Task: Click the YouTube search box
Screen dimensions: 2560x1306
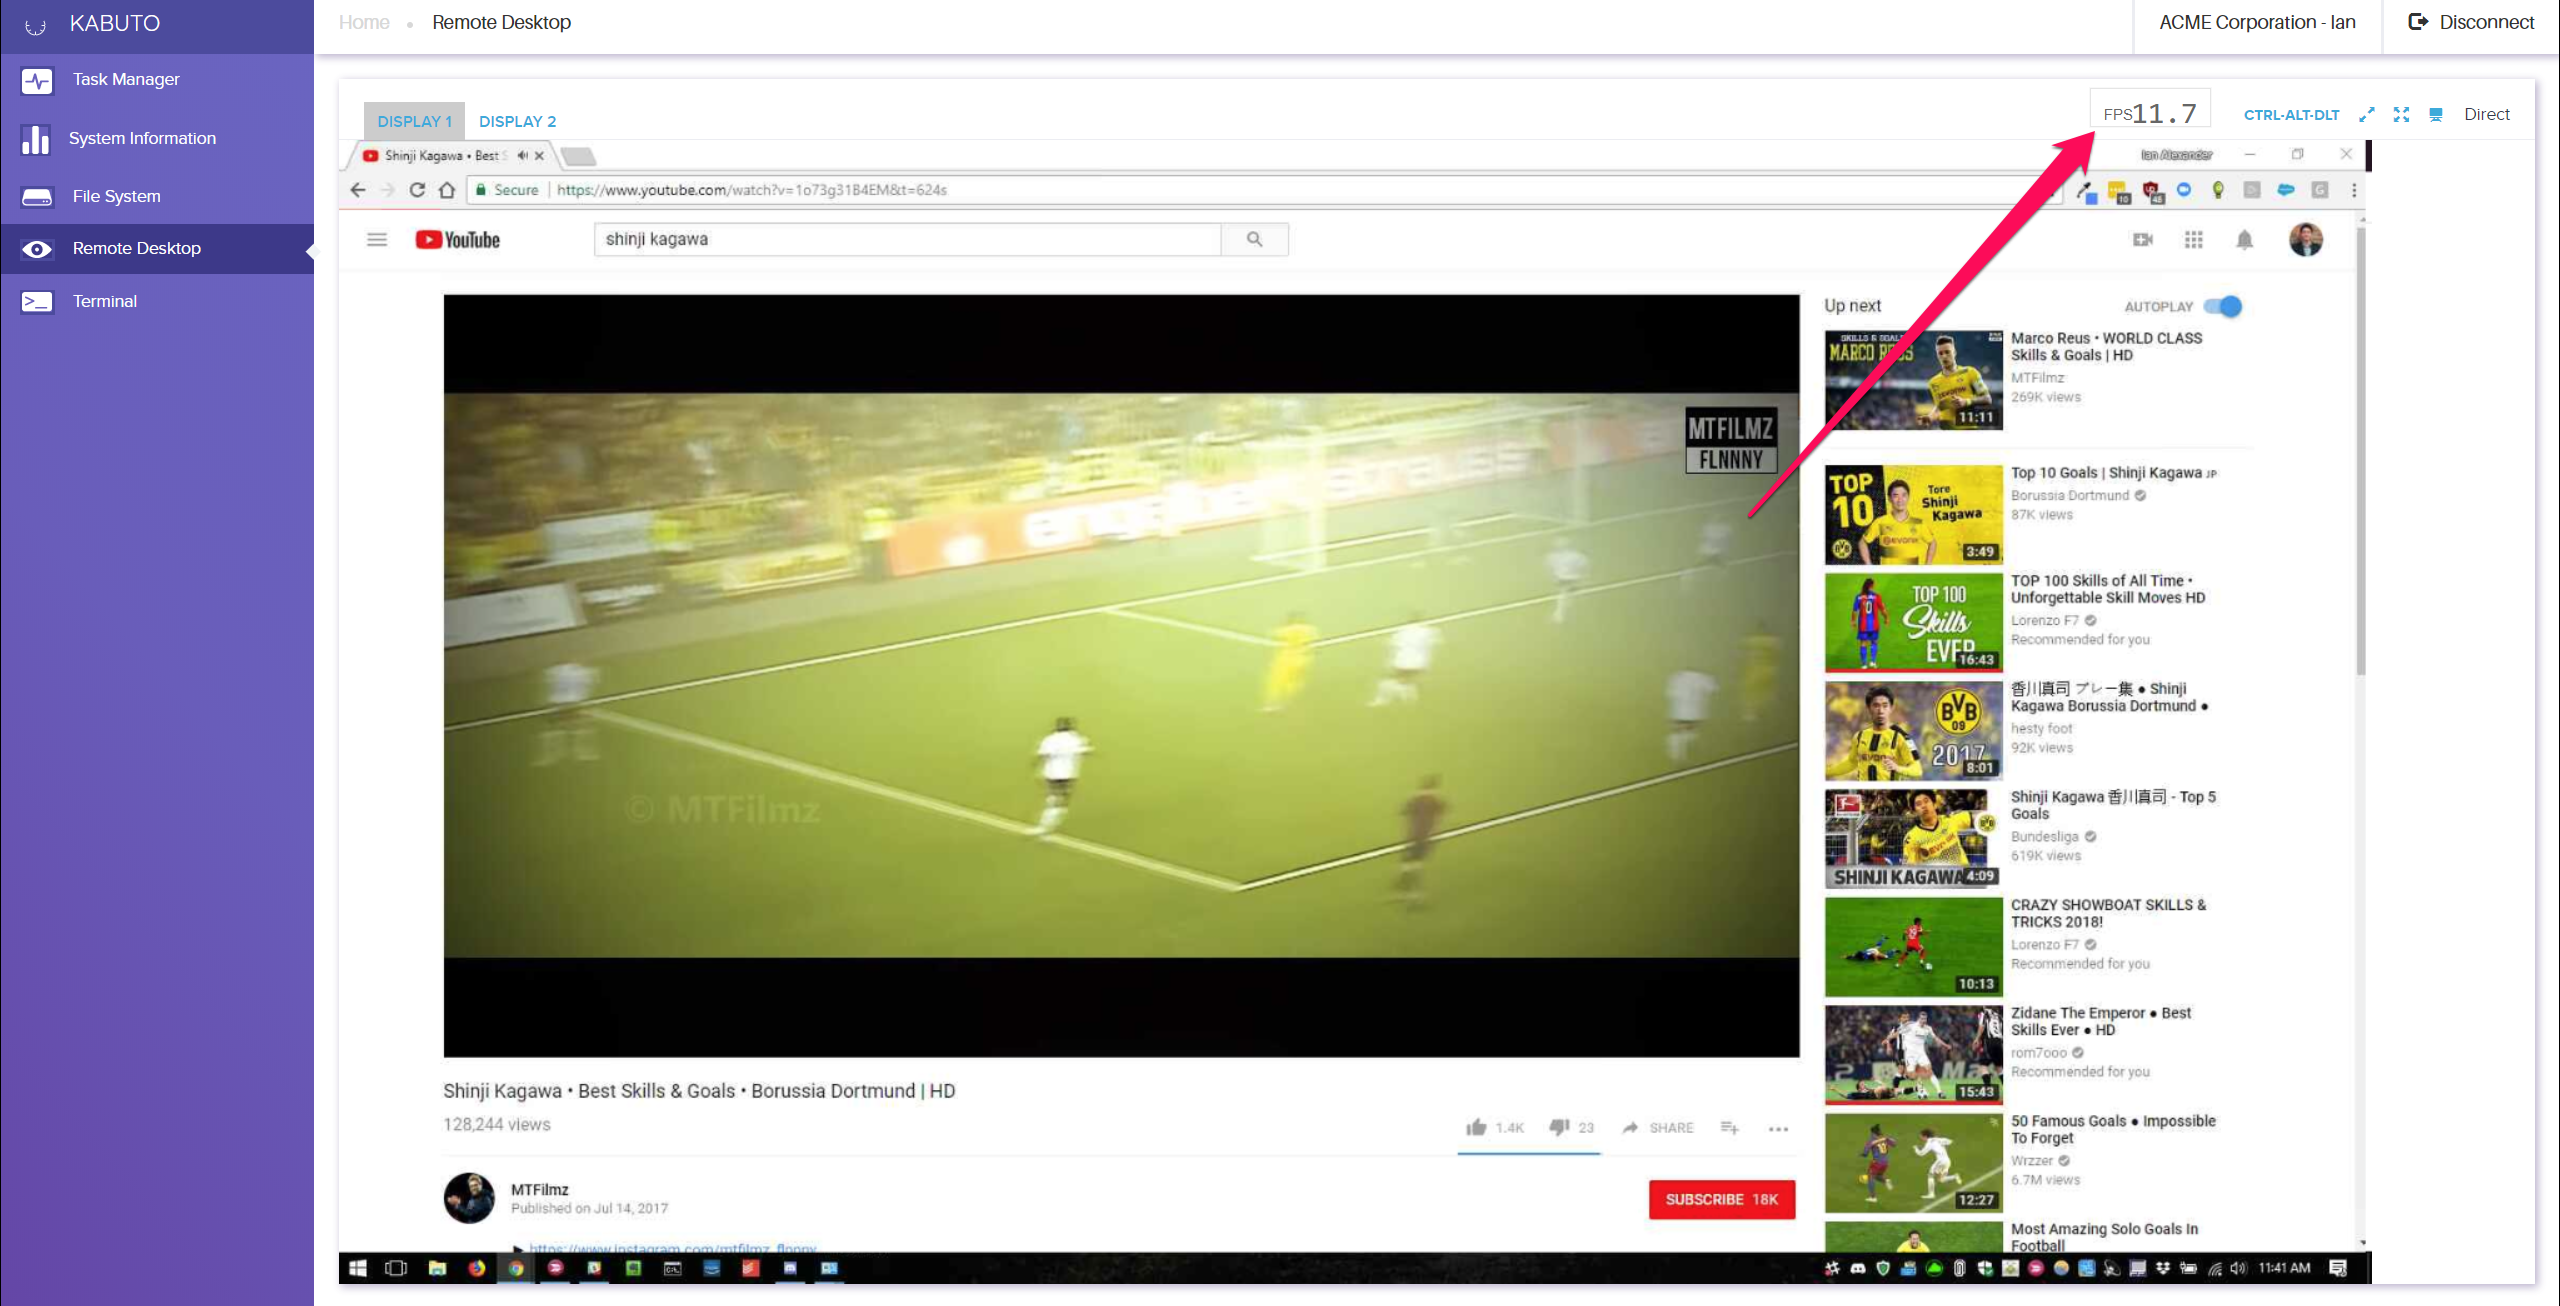Action: pyautogui.click(x=907, y=240)
